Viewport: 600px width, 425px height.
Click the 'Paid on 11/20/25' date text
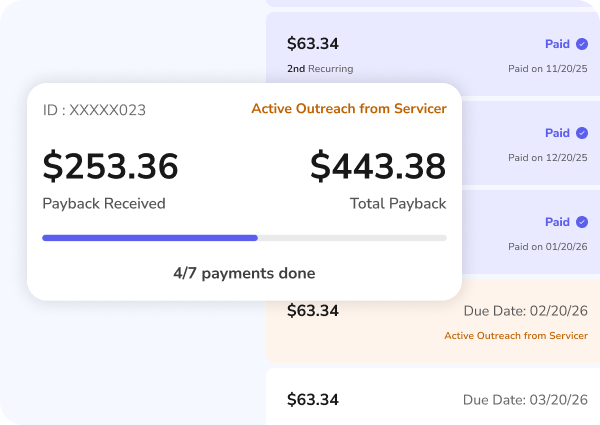(x=547, y=69)
